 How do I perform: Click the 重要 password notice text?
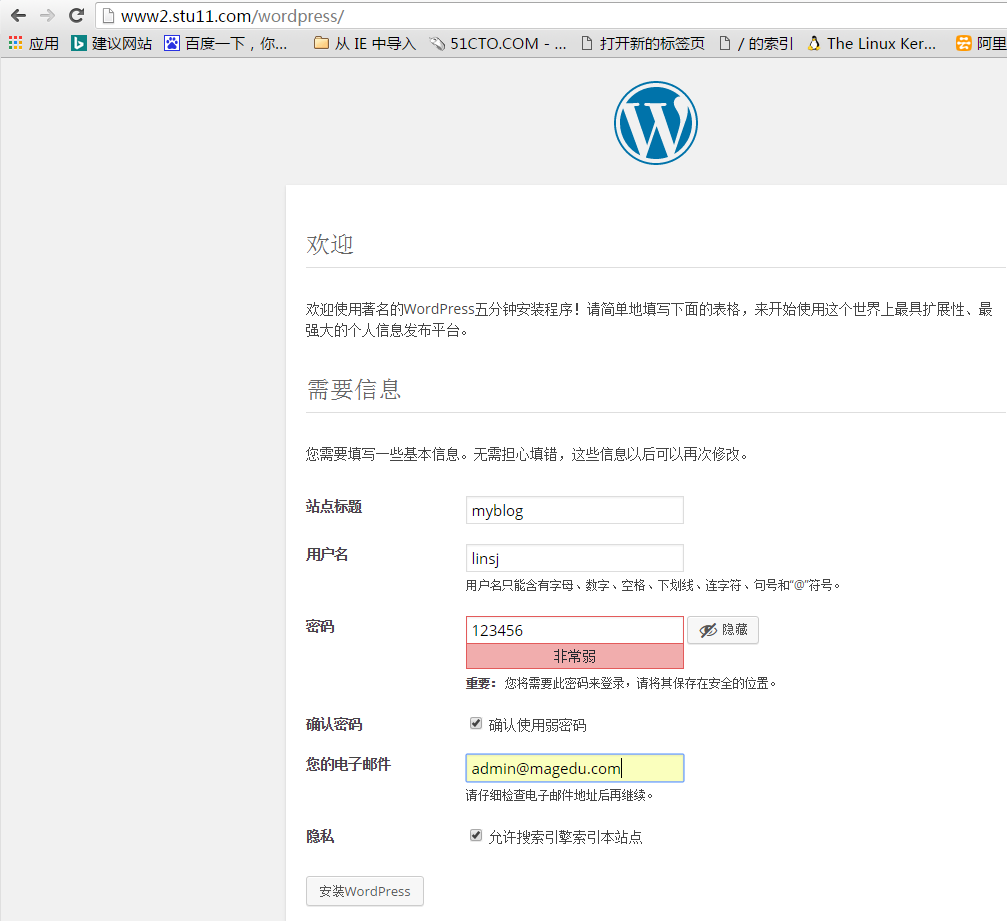tap(621, 683)
